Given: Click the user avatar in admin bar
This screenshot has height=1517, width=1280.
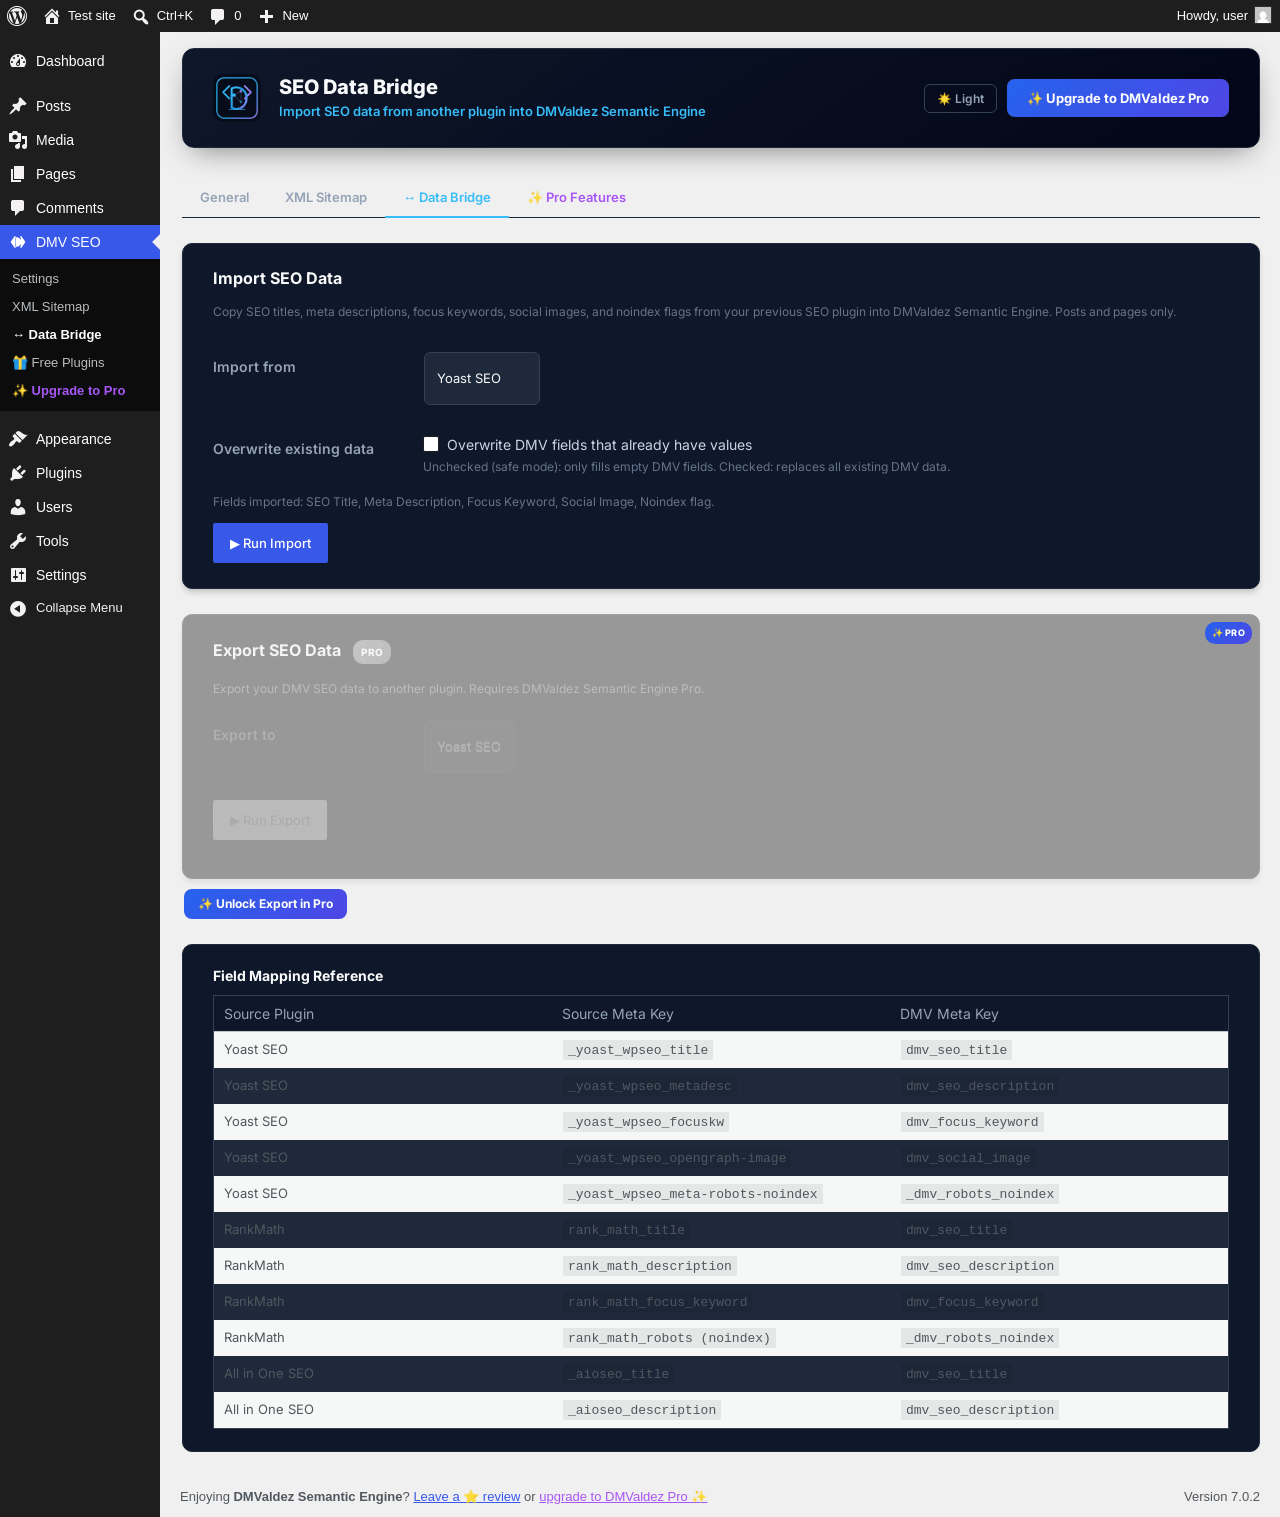Looking at the screenshot, I should point(1263,16).
